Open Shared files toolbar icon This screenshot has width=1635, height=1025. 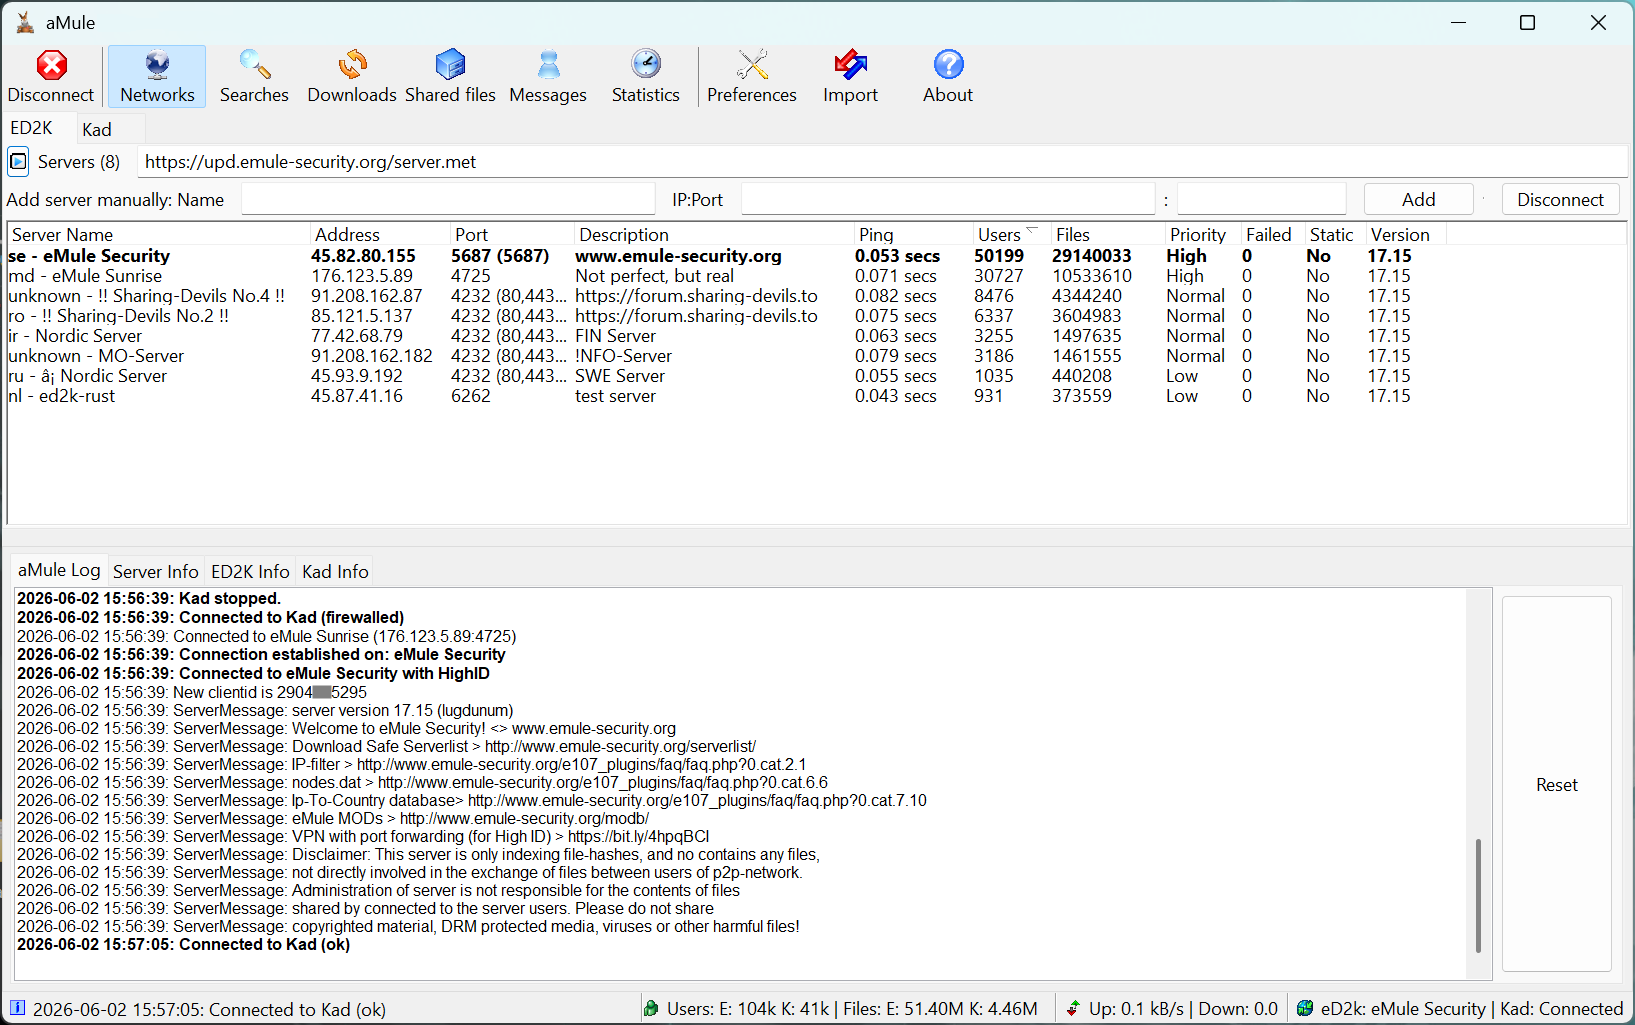pyautogui.click(x=450, y=77)
